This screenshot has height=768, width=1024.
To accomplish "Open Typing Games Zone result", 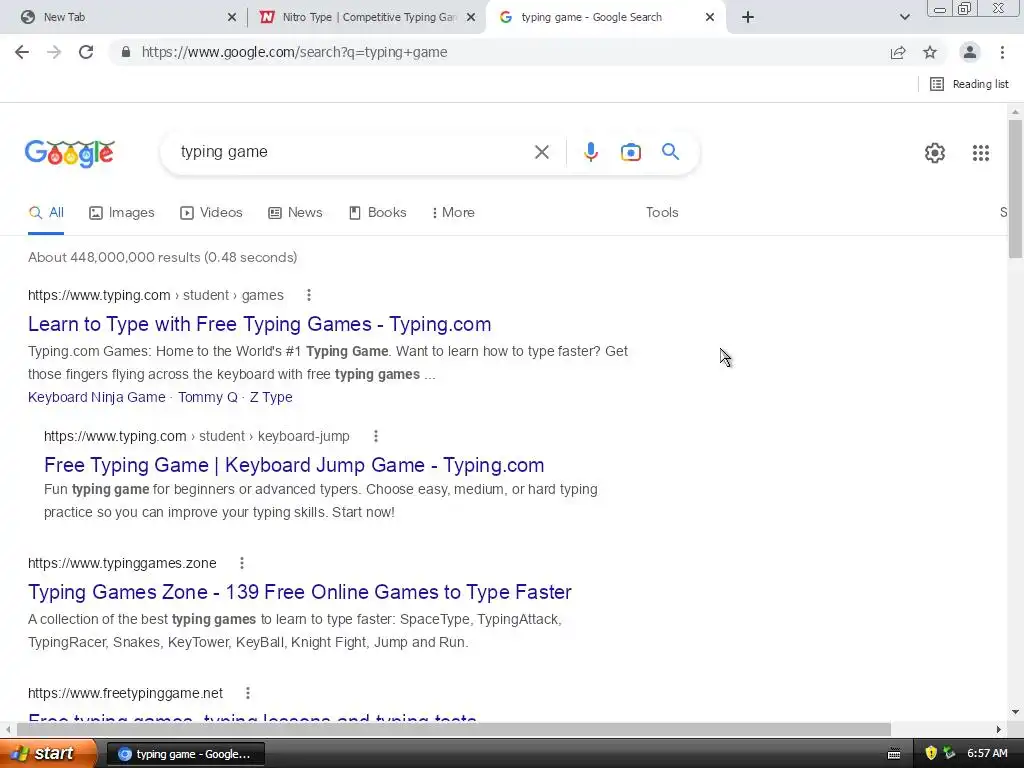I will pyautogui.click(x=300, y=592).
